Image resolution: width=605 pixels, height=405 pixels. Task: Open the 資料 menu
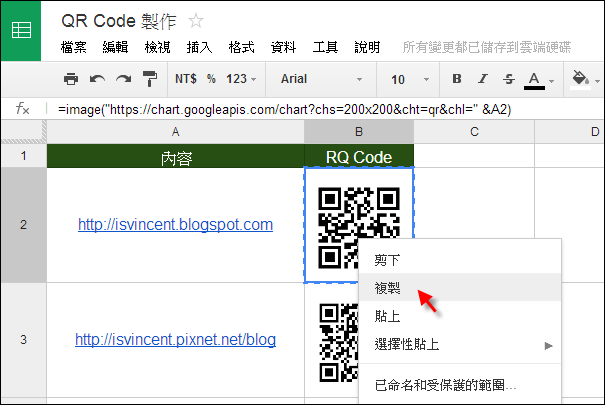click(284, 47)
